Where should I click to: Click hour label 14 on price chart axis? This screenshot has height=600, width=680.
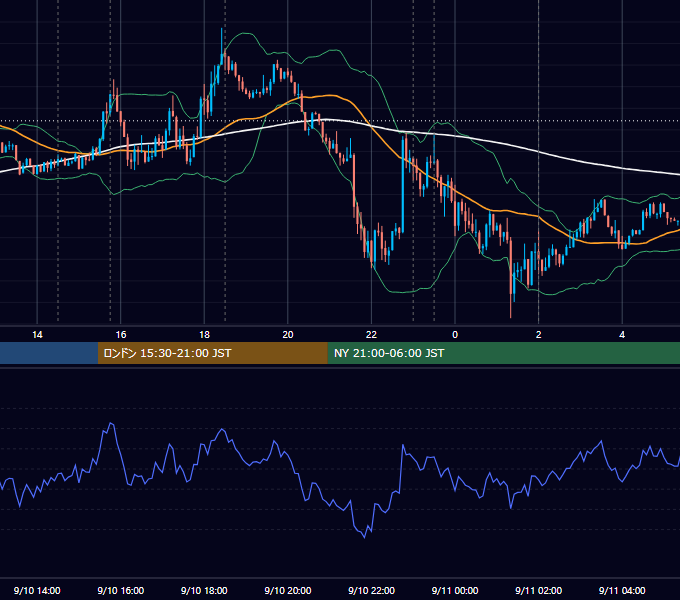click(x=37, y=335)
